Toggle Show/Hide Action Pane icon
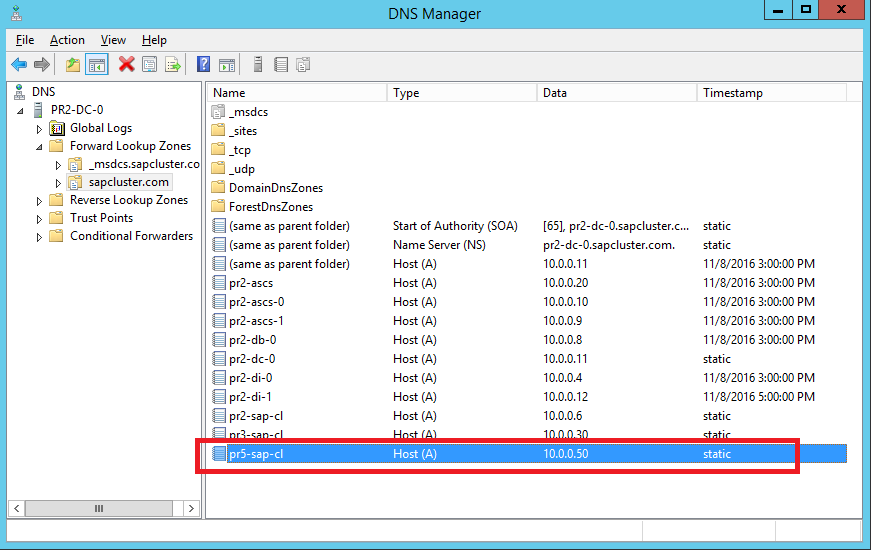The height and width of the screenshot is (550, 872). [227, 65]
